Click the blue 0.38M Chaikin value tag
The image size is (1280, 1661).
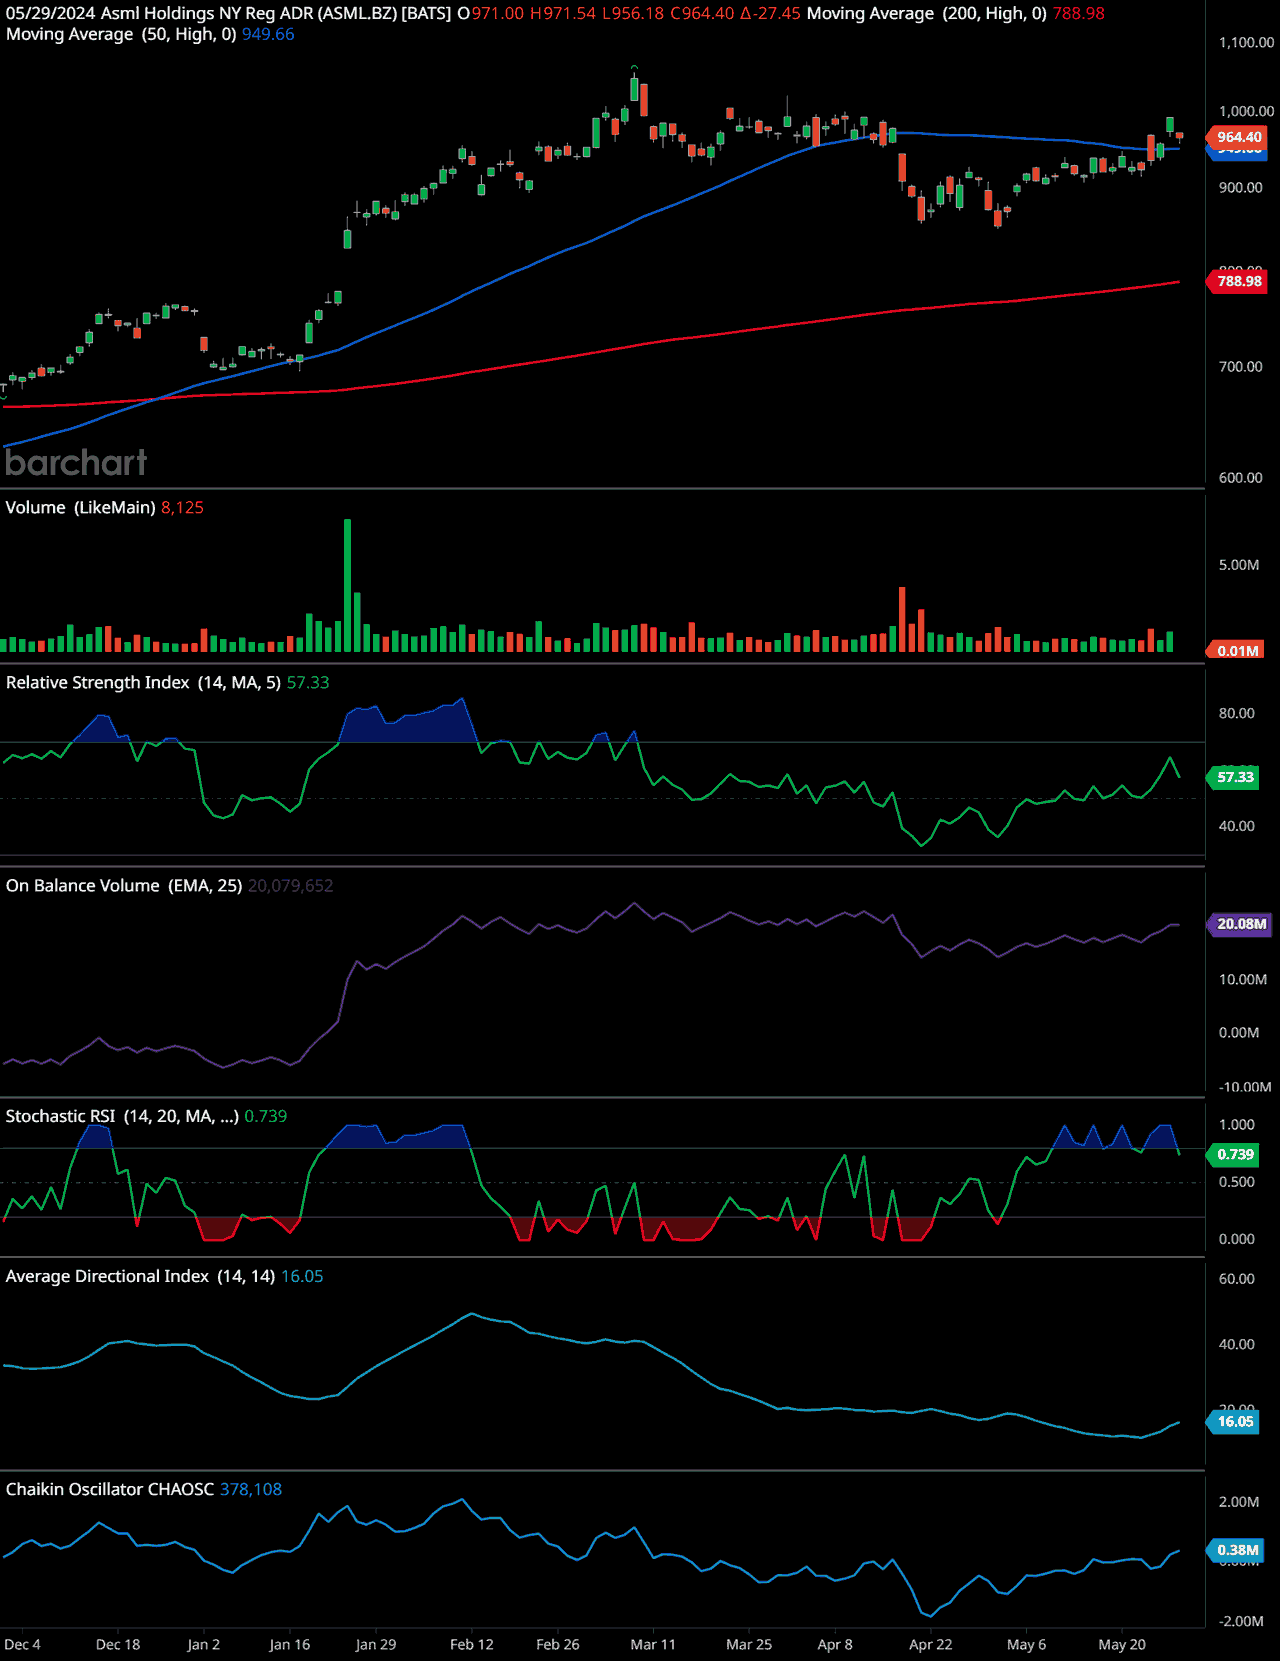coord(1237,1550)
